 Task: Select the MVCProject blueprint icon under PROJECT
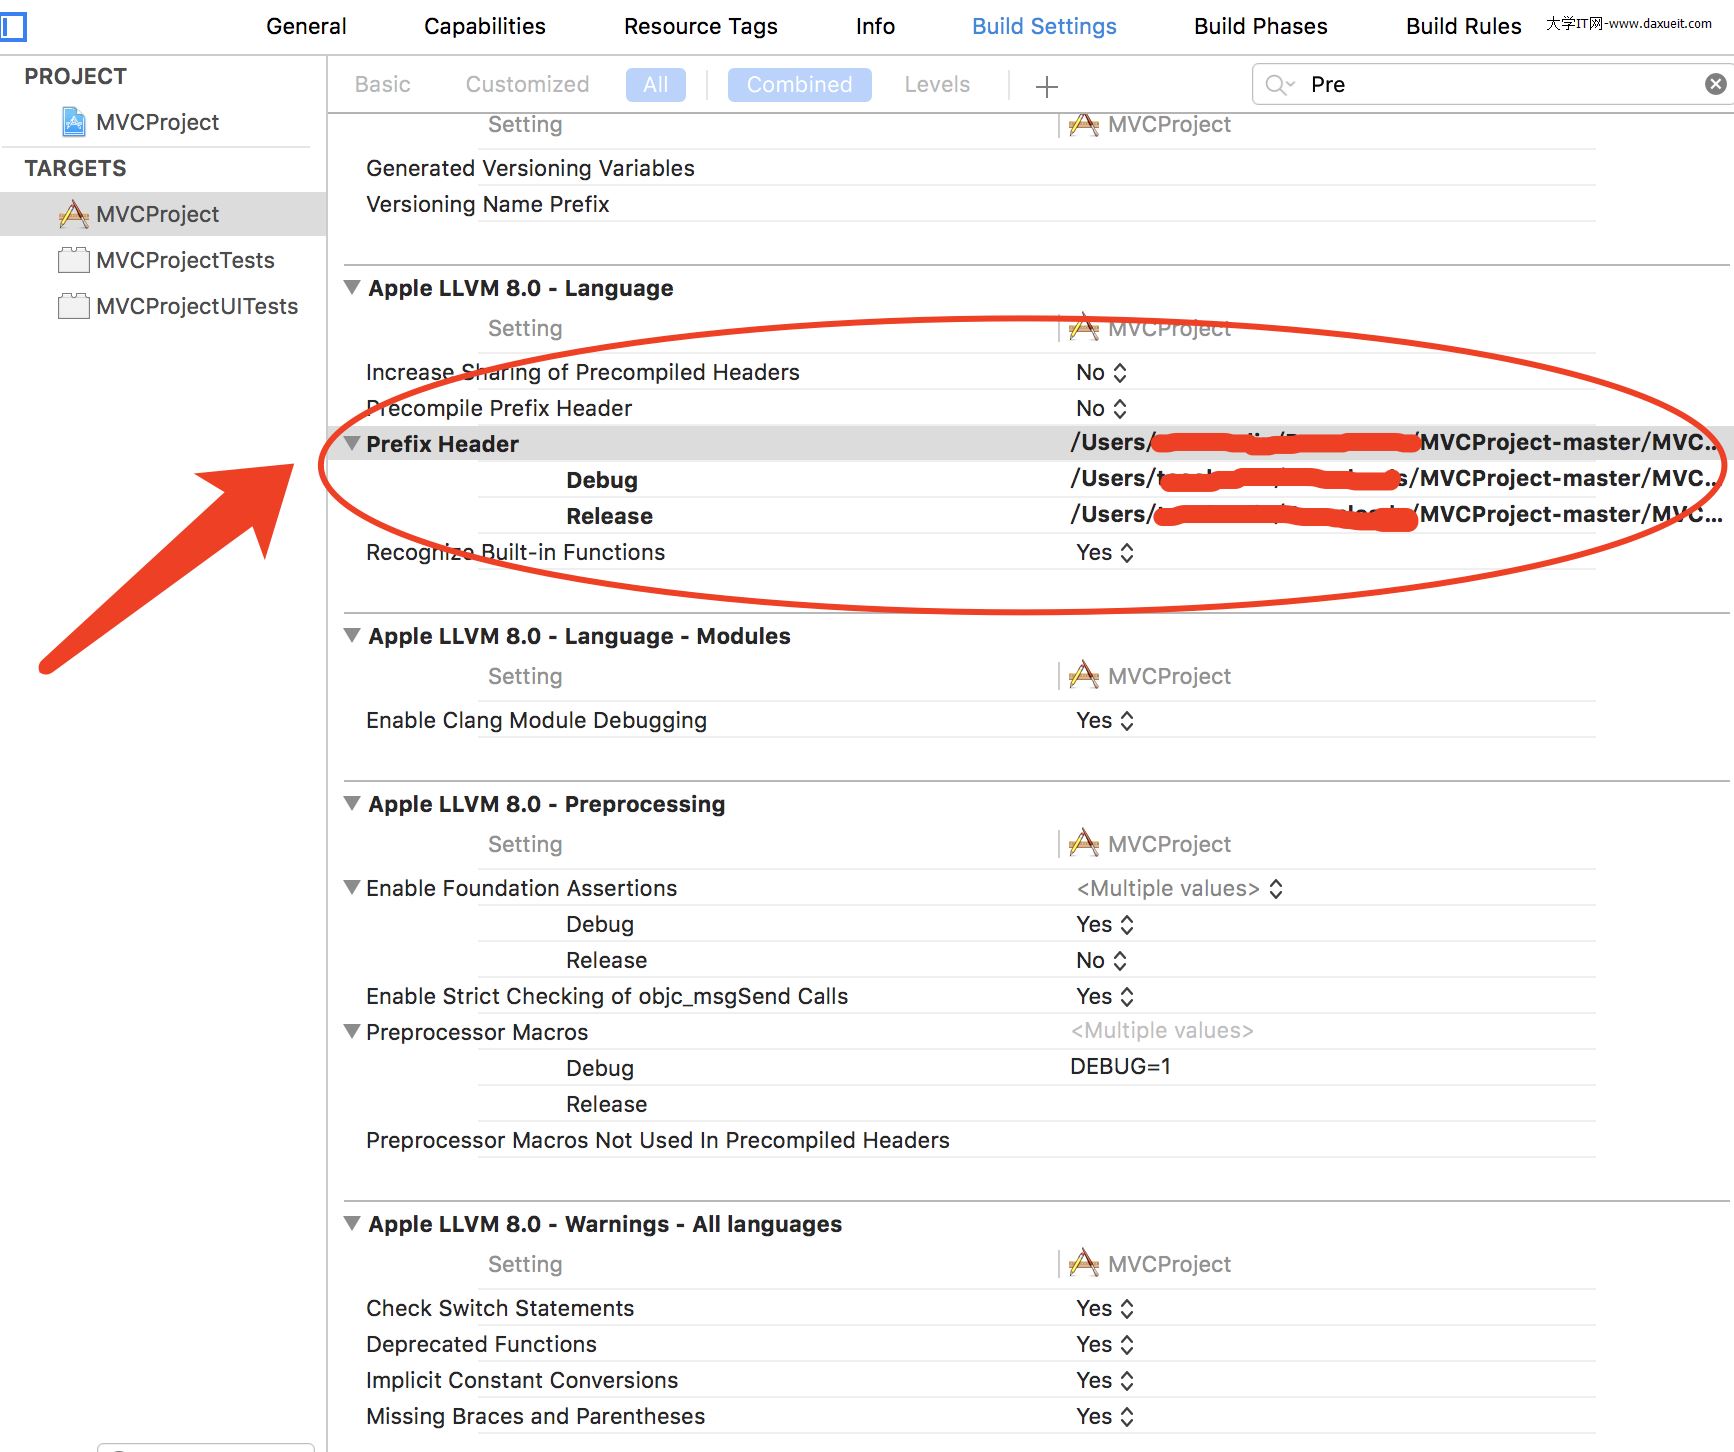point(74,122)
